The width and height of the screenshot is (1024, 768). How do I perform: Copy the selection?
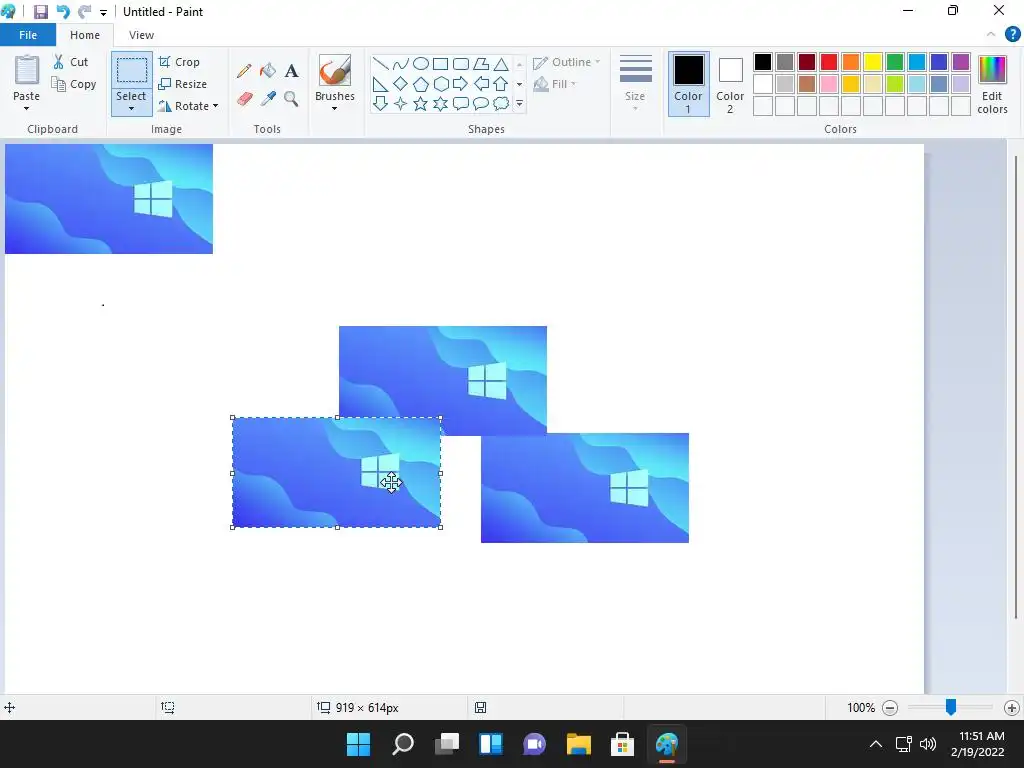[x=74, y=84]
